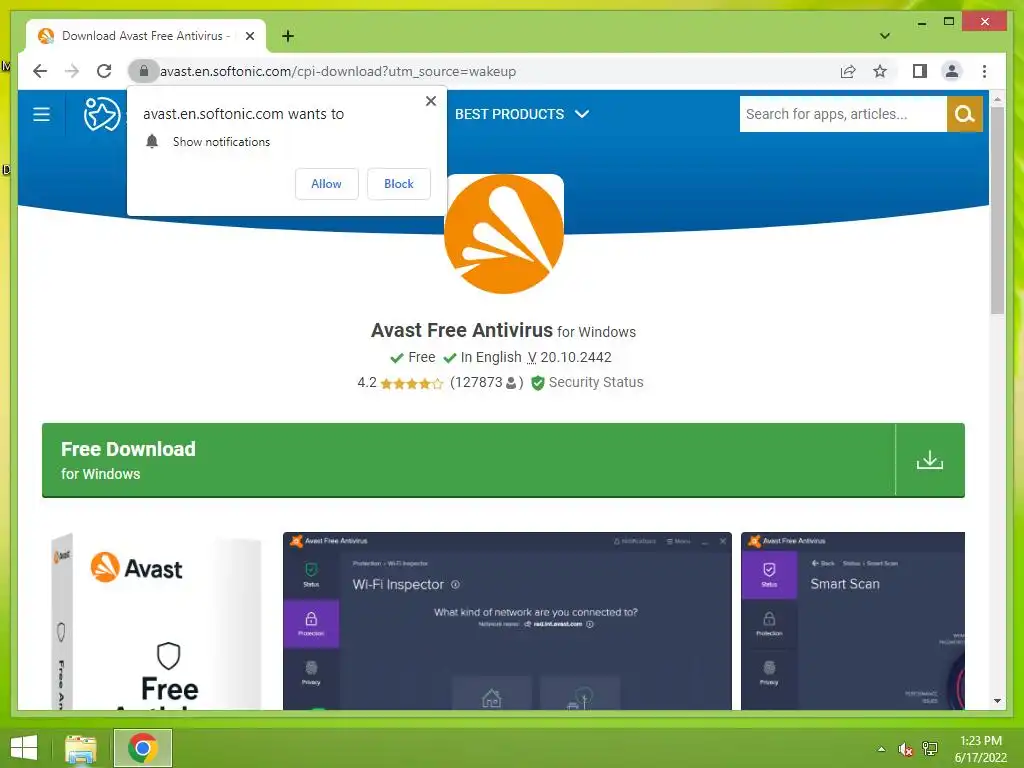This screenshot has width=1024, height=768.
Task: Open the Smart Scan screenshot
Action: tap(852, 621)
